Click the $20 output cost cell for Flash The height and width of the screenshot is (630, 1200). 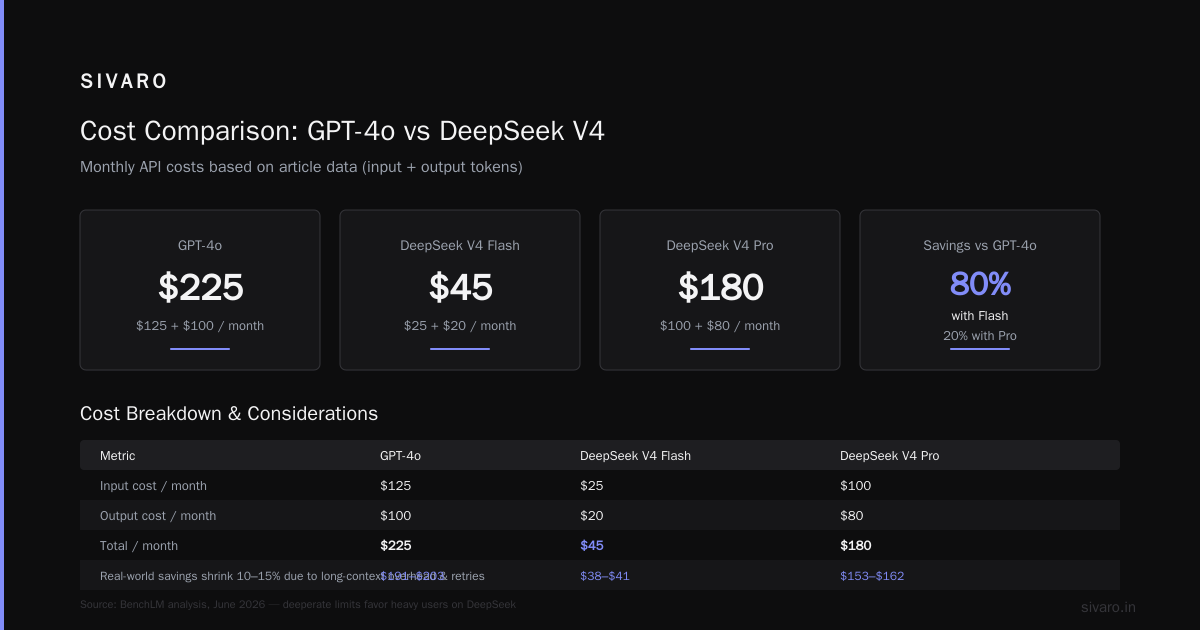pyautogui.click(x=592, y=515)
